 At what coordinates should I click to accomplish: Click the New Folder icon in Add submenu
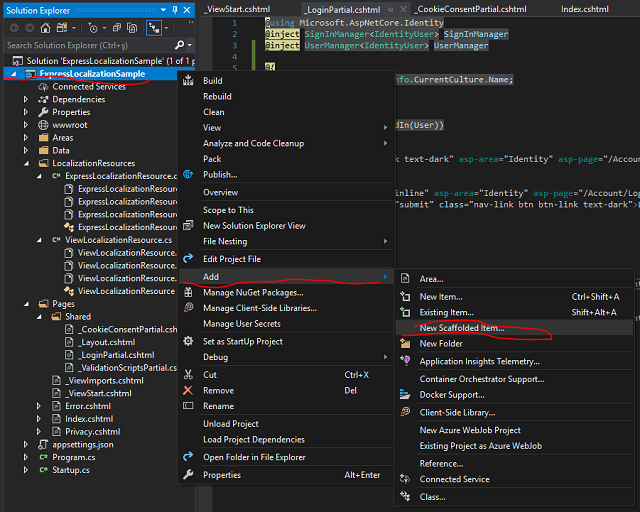tap(404, 344)
